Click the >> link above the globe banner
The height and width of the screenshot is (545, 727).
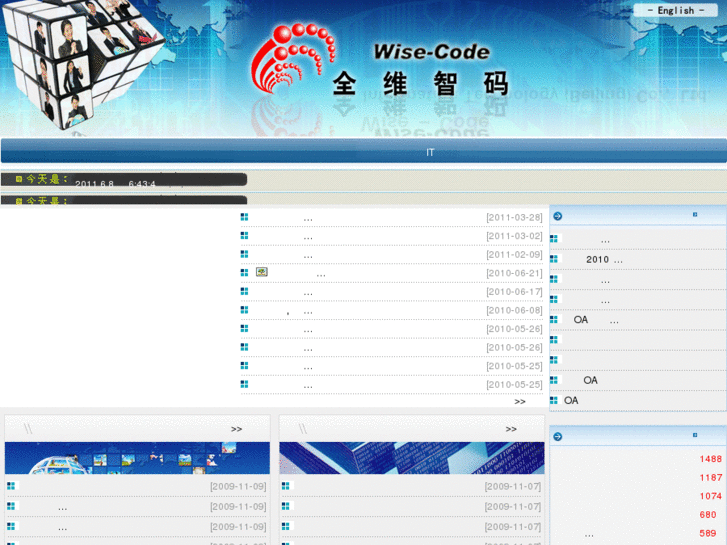click(x=236, y=429)
